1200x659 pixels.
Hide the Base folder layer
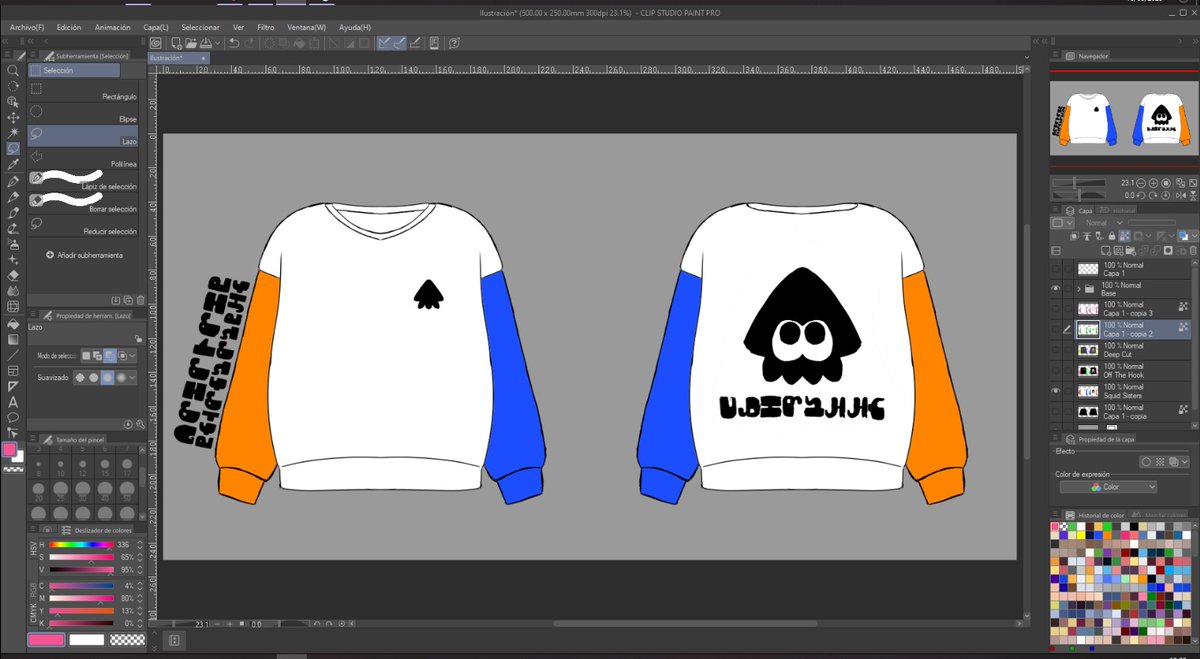(x=1056, y=288)
